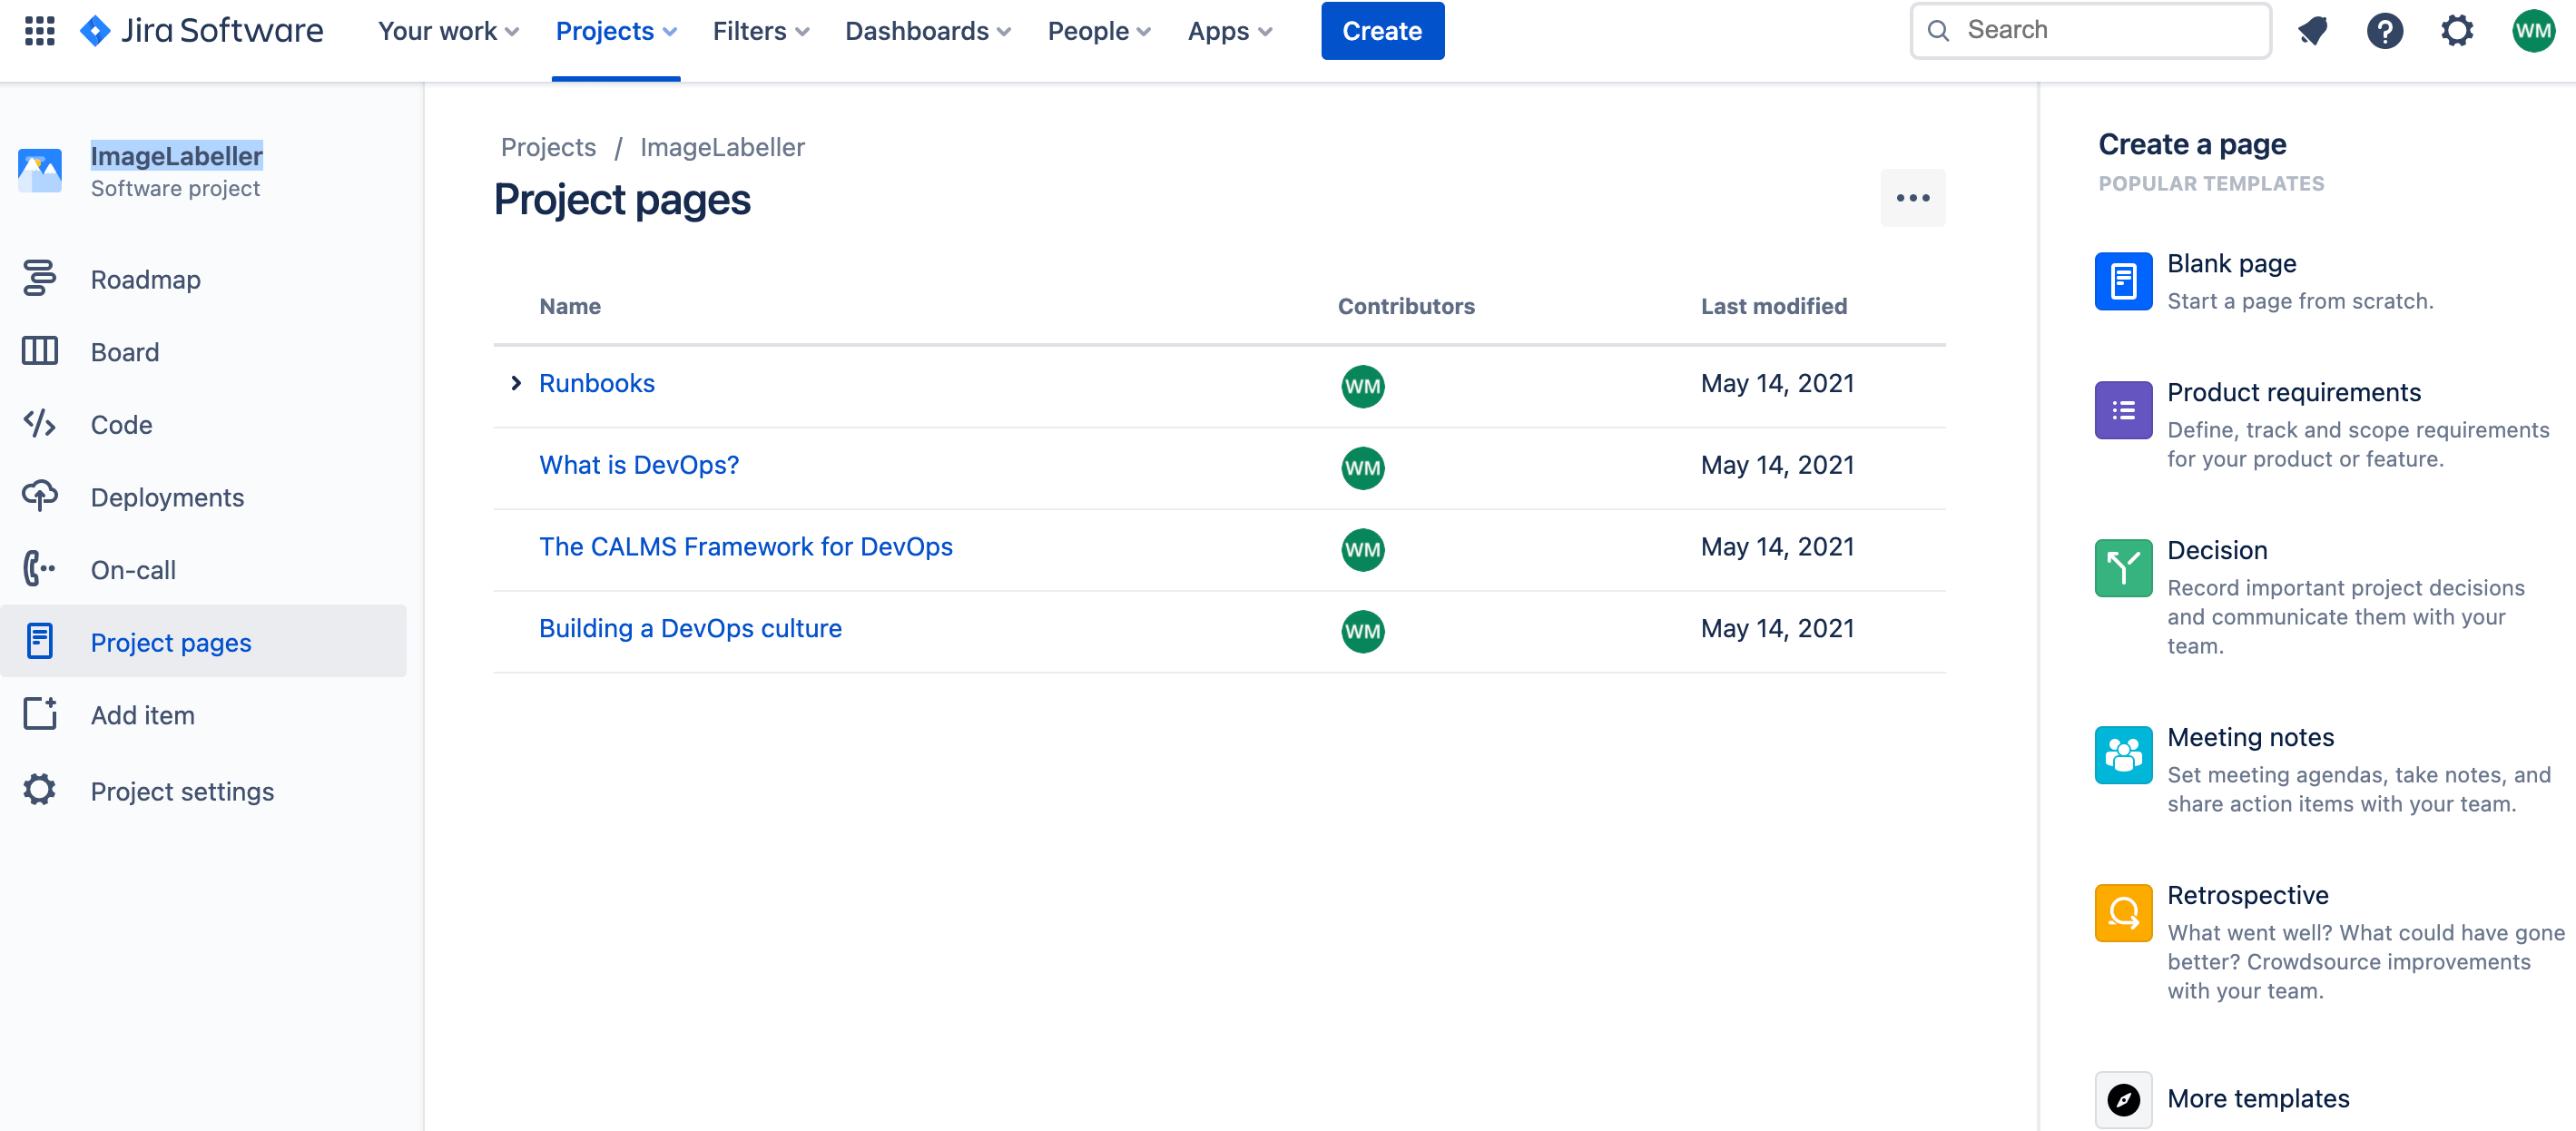Click the What is DevOps? page link
This screenshot has height=1131, width=2576.
637,466
